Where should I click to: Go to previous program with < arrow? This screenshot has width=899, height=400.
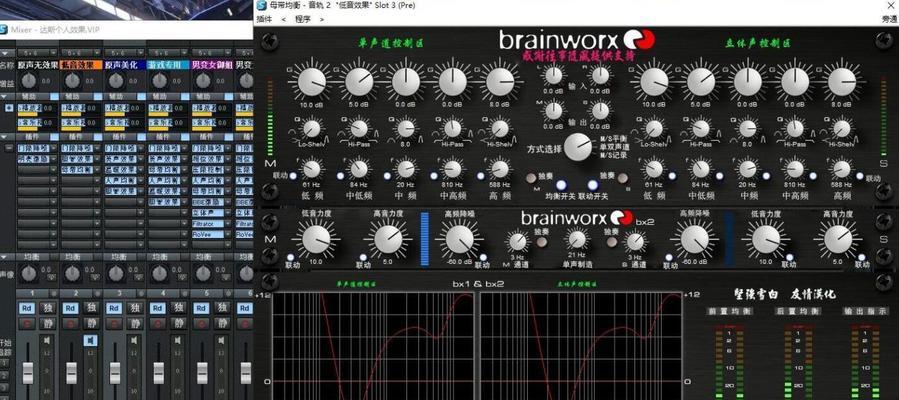tap(283, 19)
